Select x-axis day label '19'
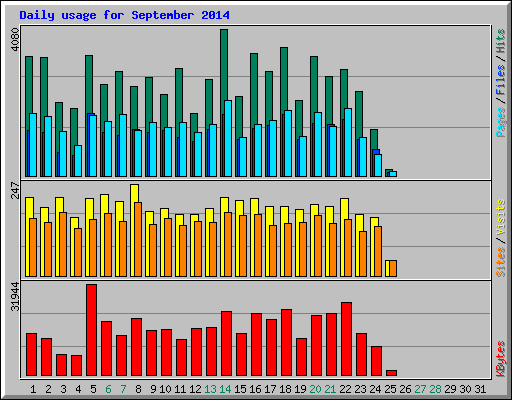Image resolution: width=512 pixels, height=400 pixels. click(x=300, y=389)
